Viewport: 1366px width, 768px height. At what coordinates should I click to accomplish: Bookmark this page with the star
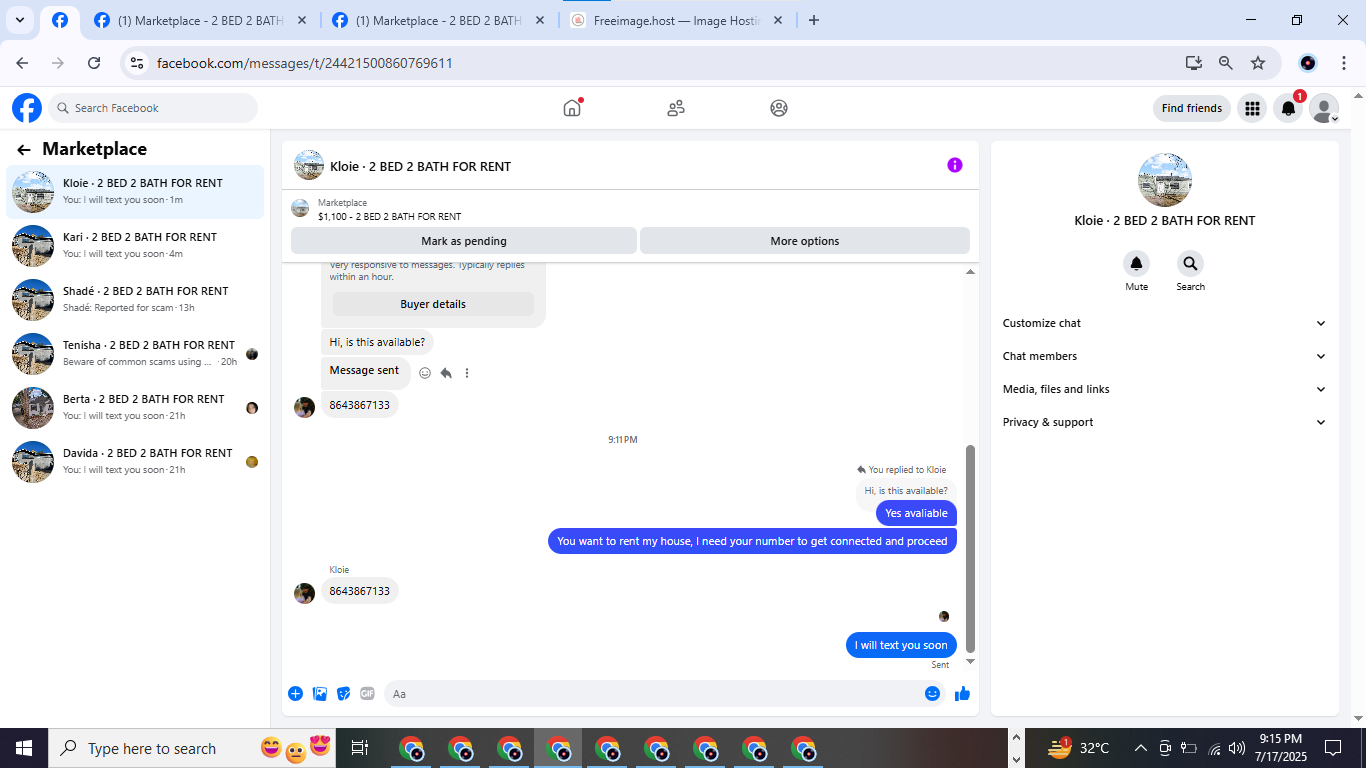1258,63
